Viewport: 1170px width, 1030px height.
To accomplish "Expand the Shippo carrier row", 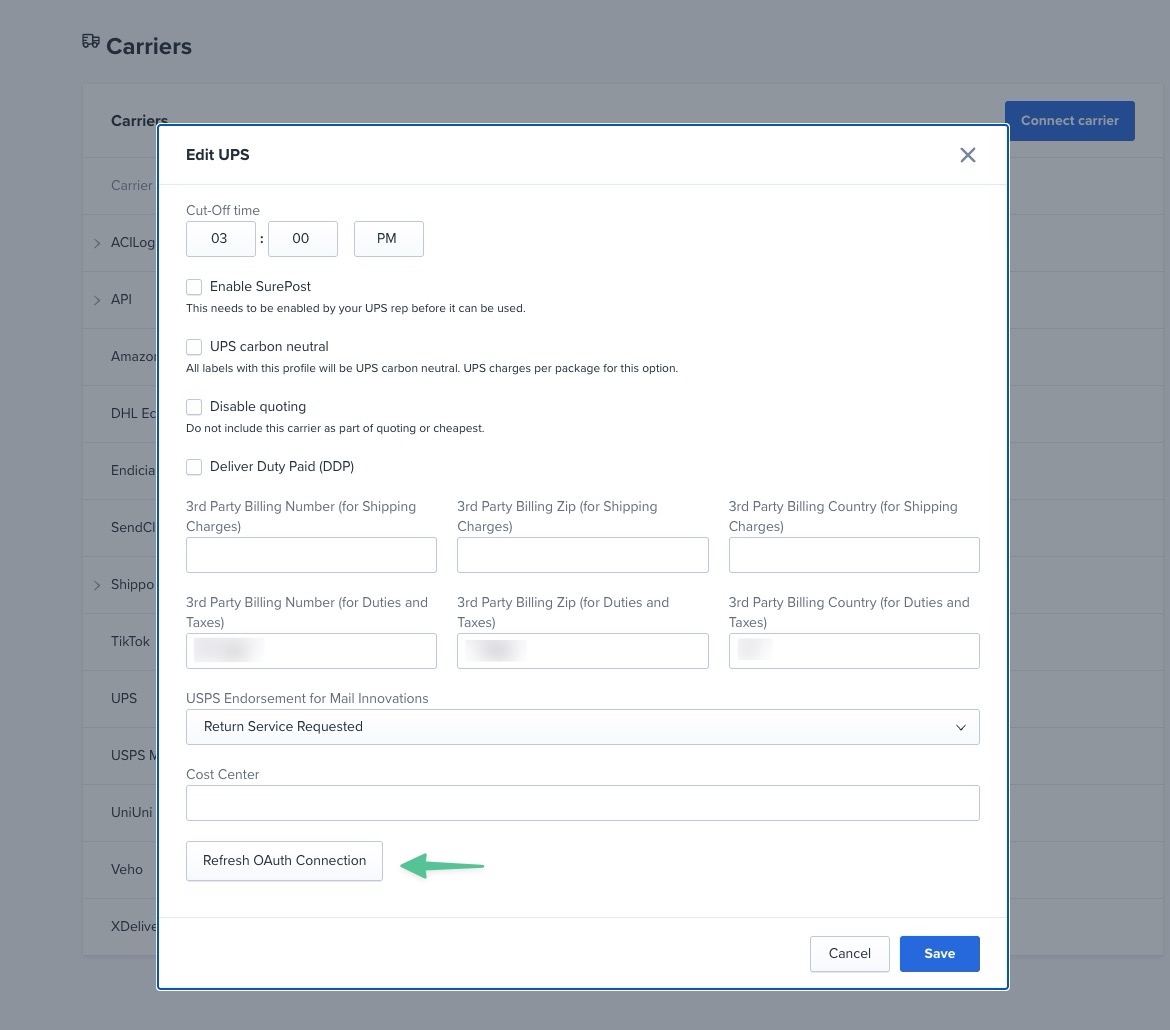I will pyautogui.click(x=97, y=585).
